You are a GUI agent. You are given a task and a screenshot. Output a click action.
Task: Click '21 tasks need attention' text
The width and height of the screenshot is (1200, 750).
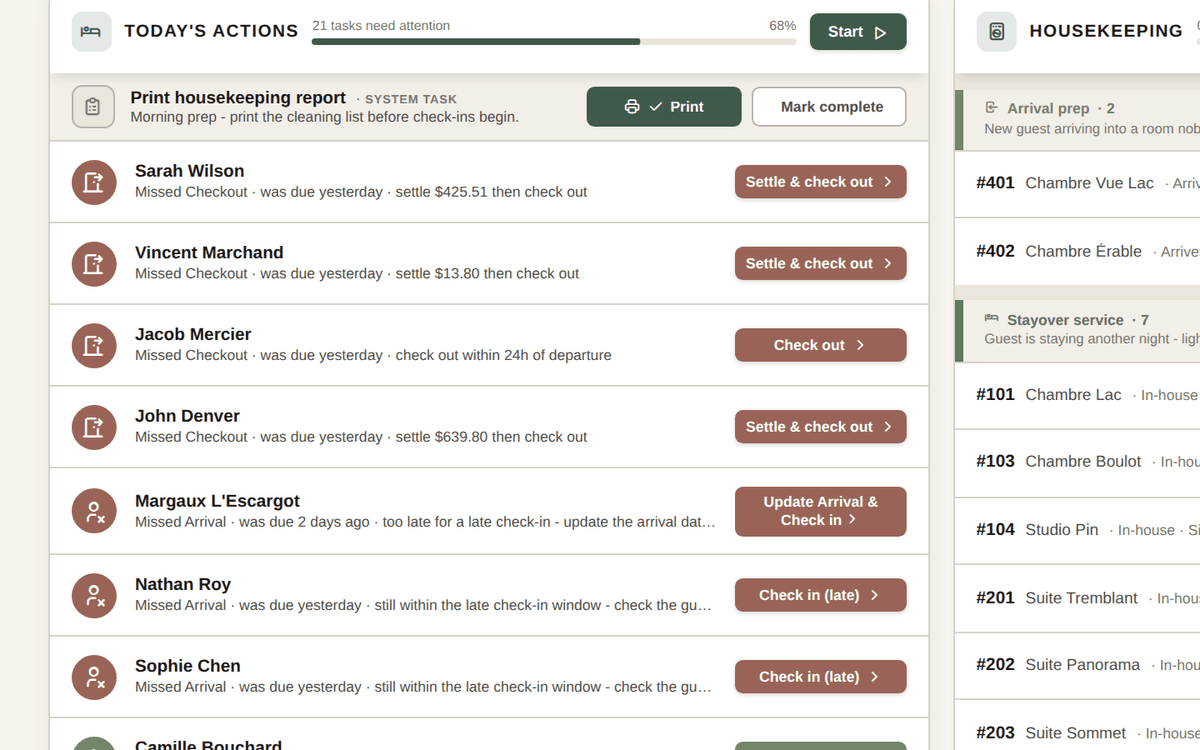(x=381, y=25)
